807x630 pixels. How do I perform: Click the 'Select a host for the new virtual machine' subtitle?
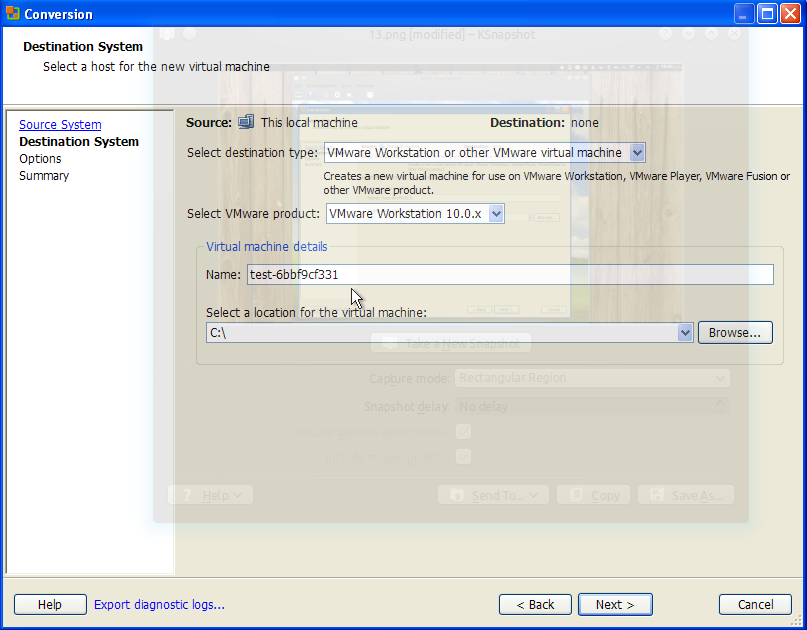point(156,66)
